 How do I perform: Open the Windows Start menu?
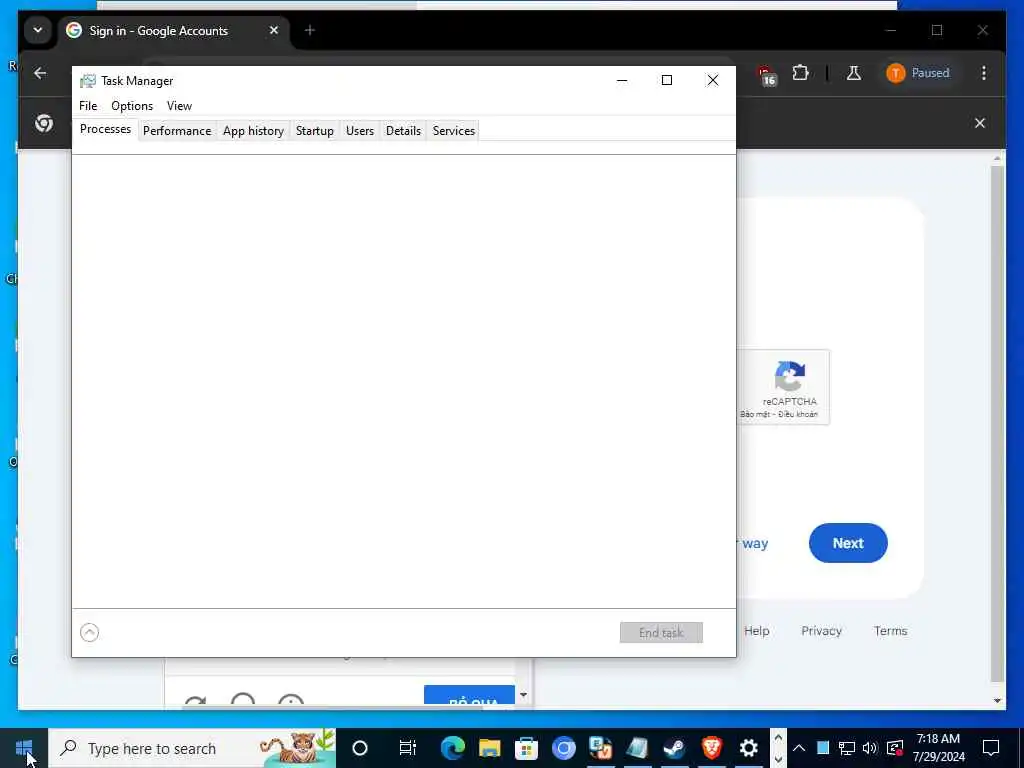[24, 748]
